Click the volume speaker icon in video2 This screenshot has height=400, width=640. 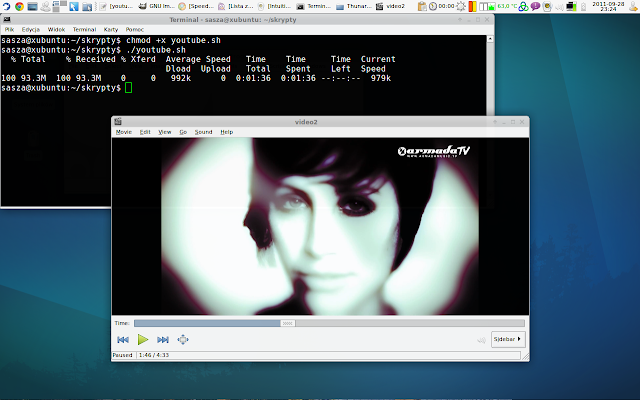pos(482,340)
